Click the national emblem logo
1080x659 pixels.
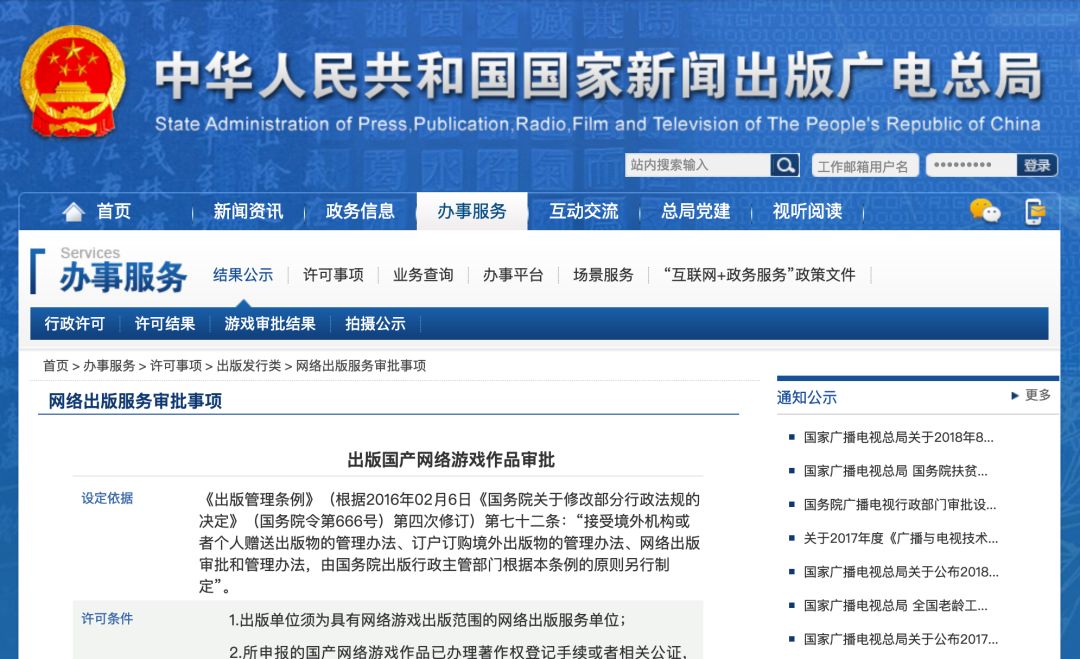(x=72, y=82)
